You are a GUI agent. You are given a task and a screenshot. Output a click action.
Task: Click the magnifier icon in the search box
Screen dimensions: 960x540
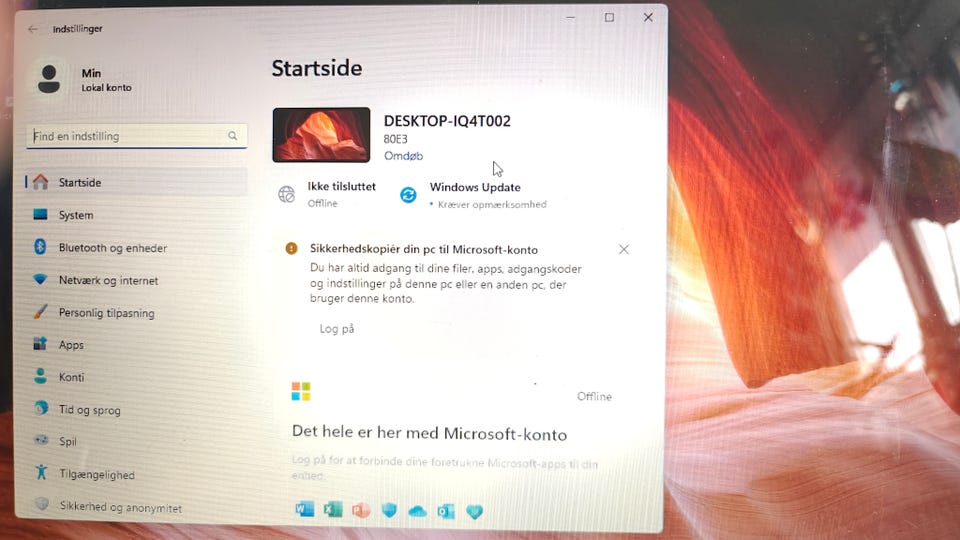233,135
